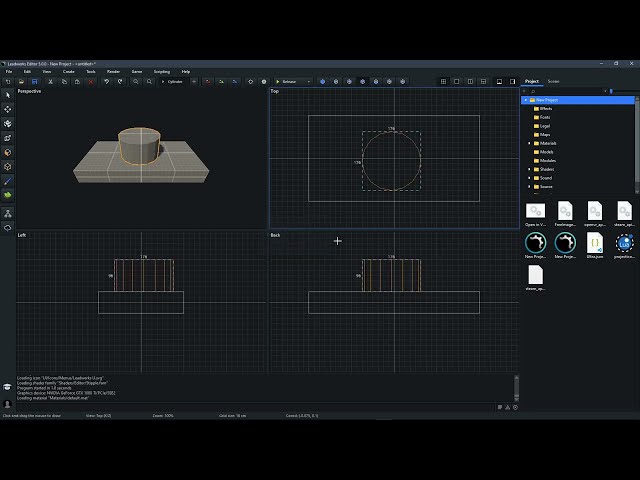The width and height of the screenshot is (640, 480).
Task: Select the orange sphere tool in sidebar
Action: [8, 152]
